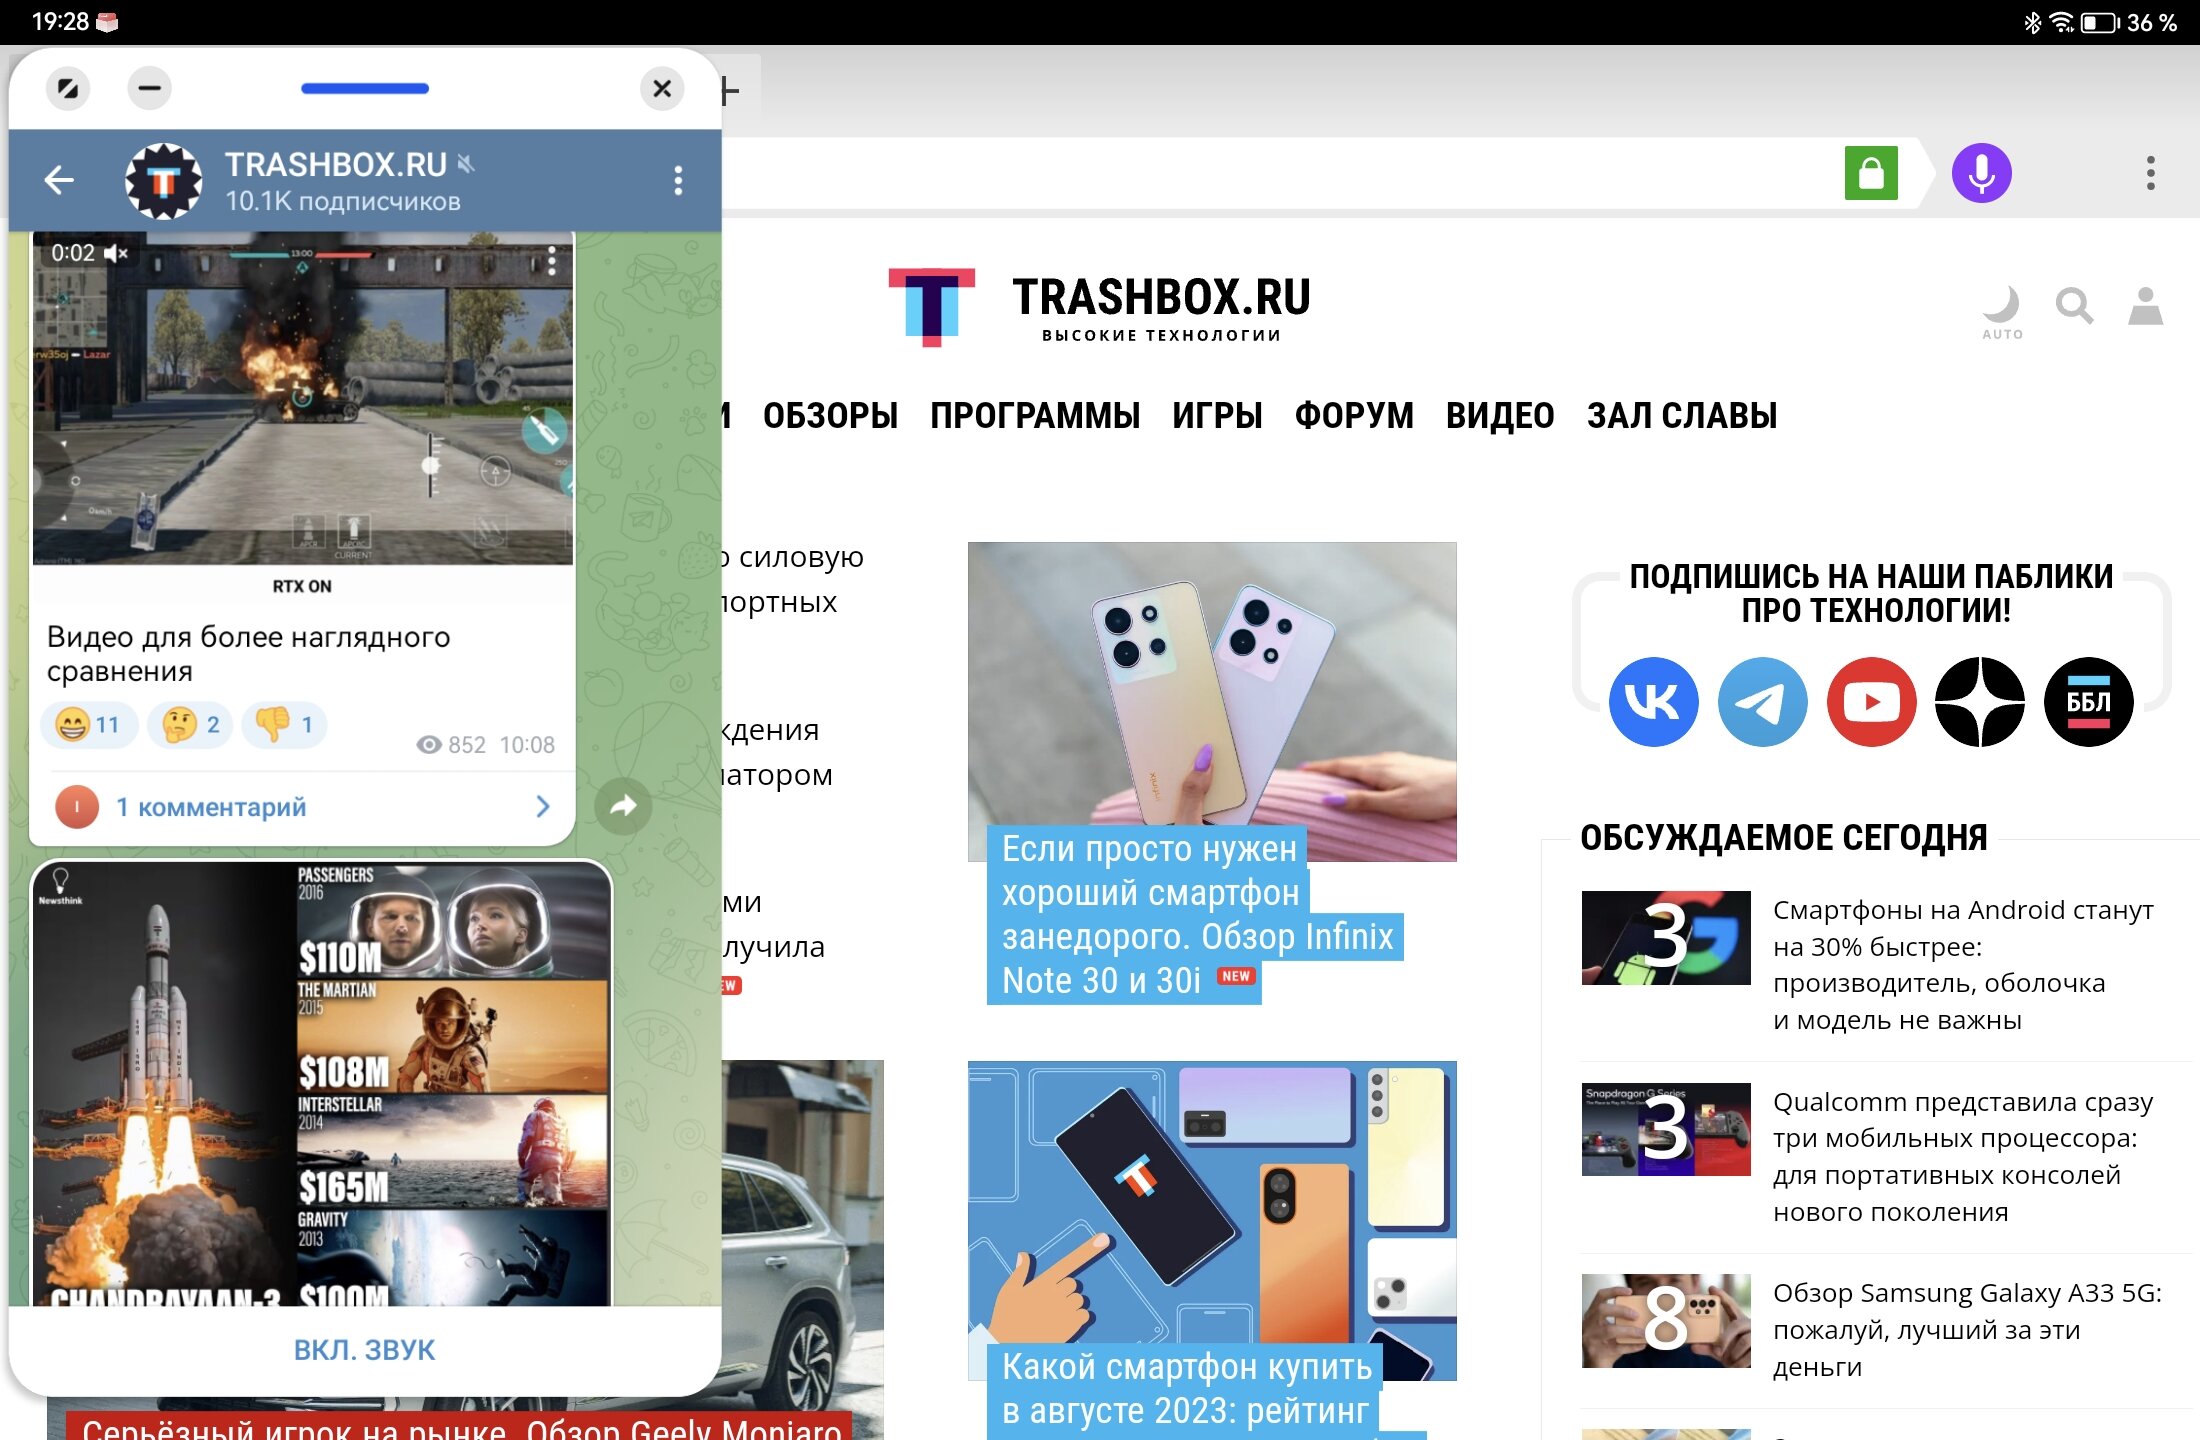Click Snapdragon G Series thumbnail
The image size is (2200, 1440).
1666,1130
